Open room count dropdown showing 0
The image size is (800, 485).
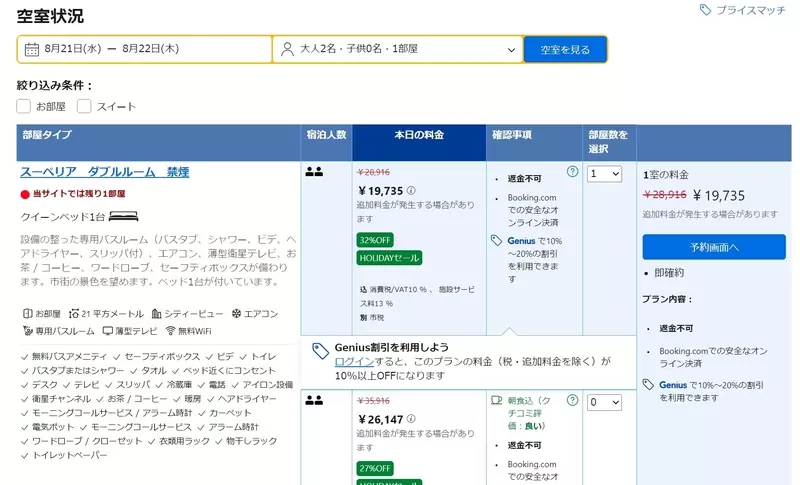point(604,402)
